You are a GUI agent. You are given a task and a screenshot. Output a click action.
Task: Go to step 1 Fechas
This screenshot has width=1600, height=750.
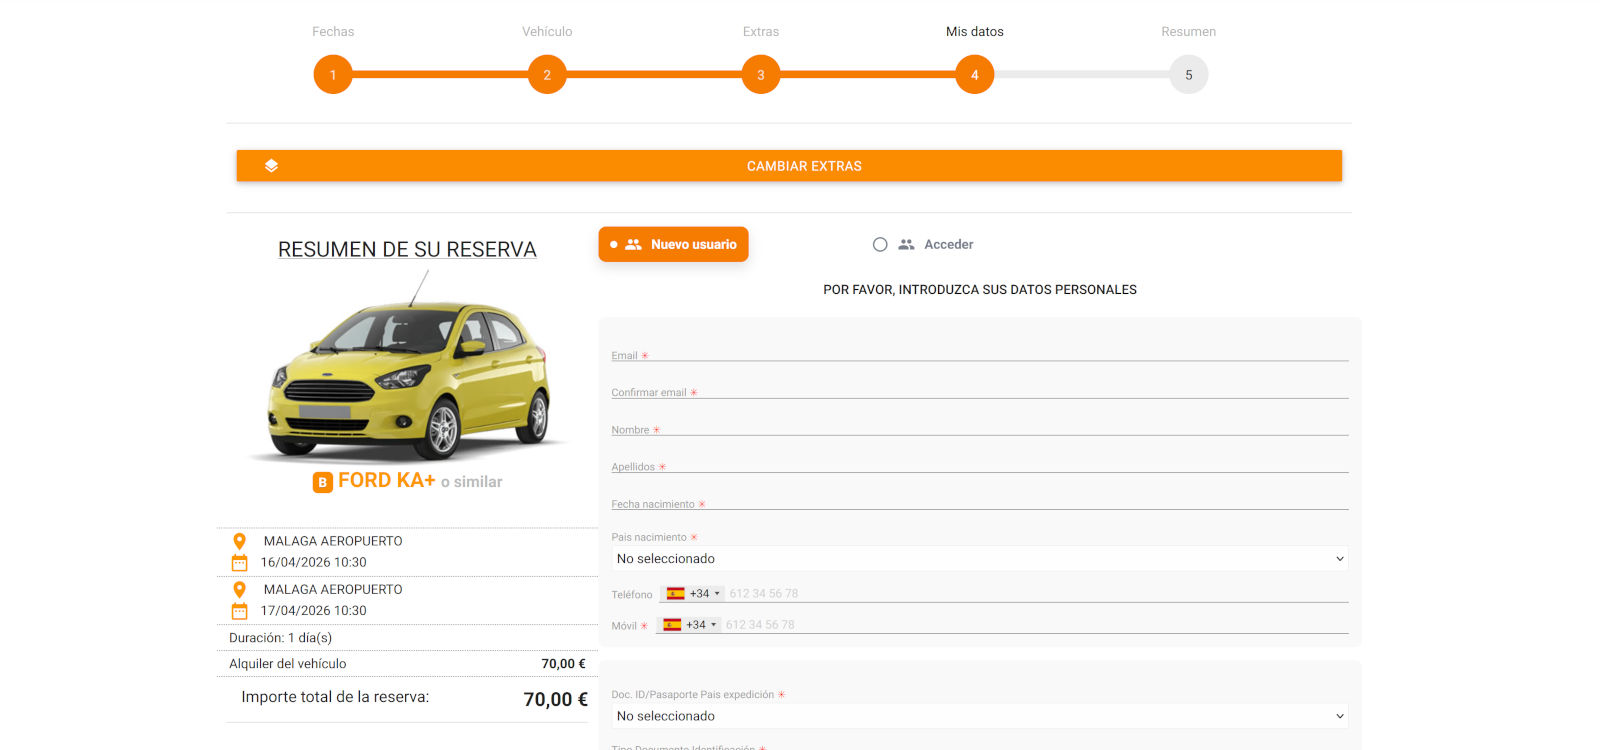coord(333,75)
